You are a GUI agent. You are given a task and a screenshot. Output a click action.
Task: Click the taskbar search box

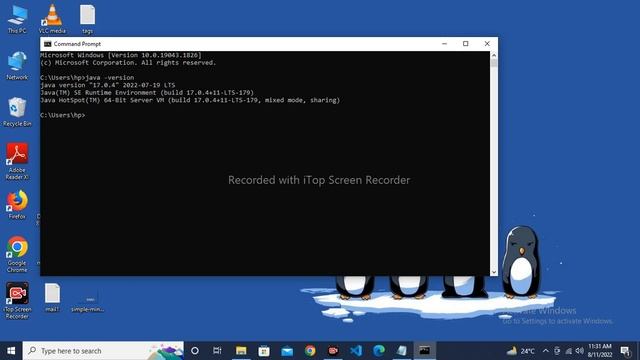click(103, 351)
